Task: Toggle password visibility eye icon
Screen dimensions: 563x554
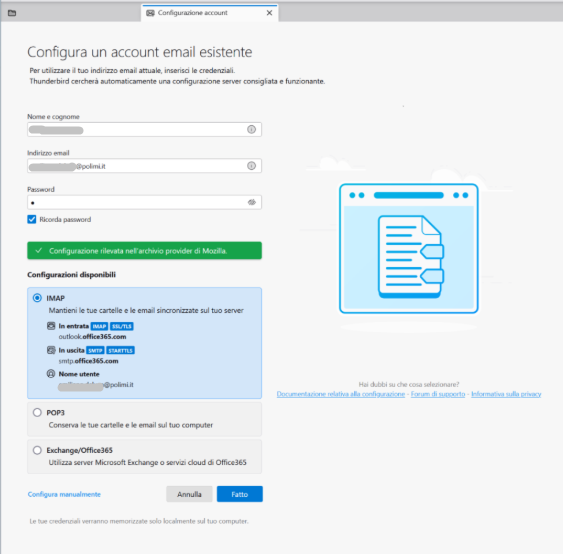Action: click(252, 202)
